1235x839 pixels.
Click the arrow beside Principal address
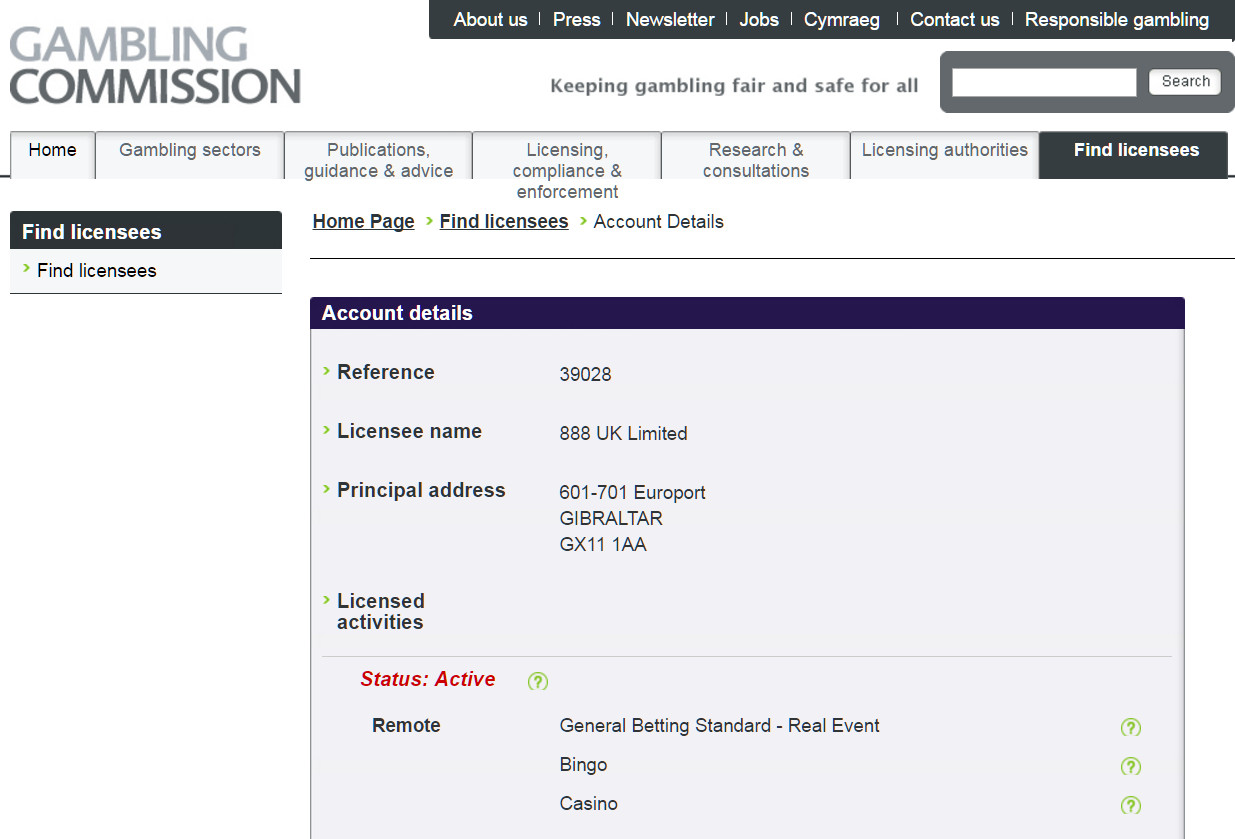click(327, 490)
